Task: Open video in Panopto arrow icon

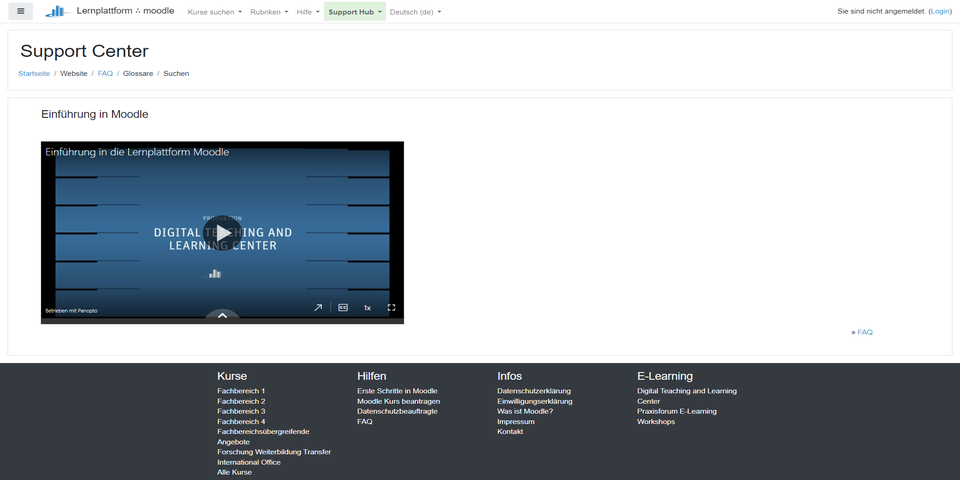Action: pos(318,308)
